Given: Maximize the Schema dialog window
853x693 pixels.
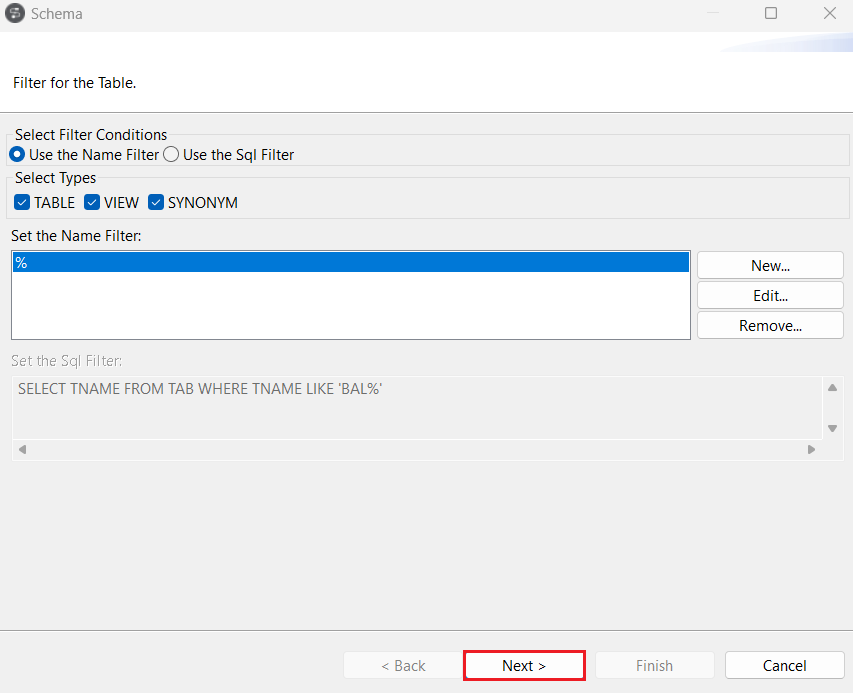Looking at the screenshot, I should tap(771, 14).
